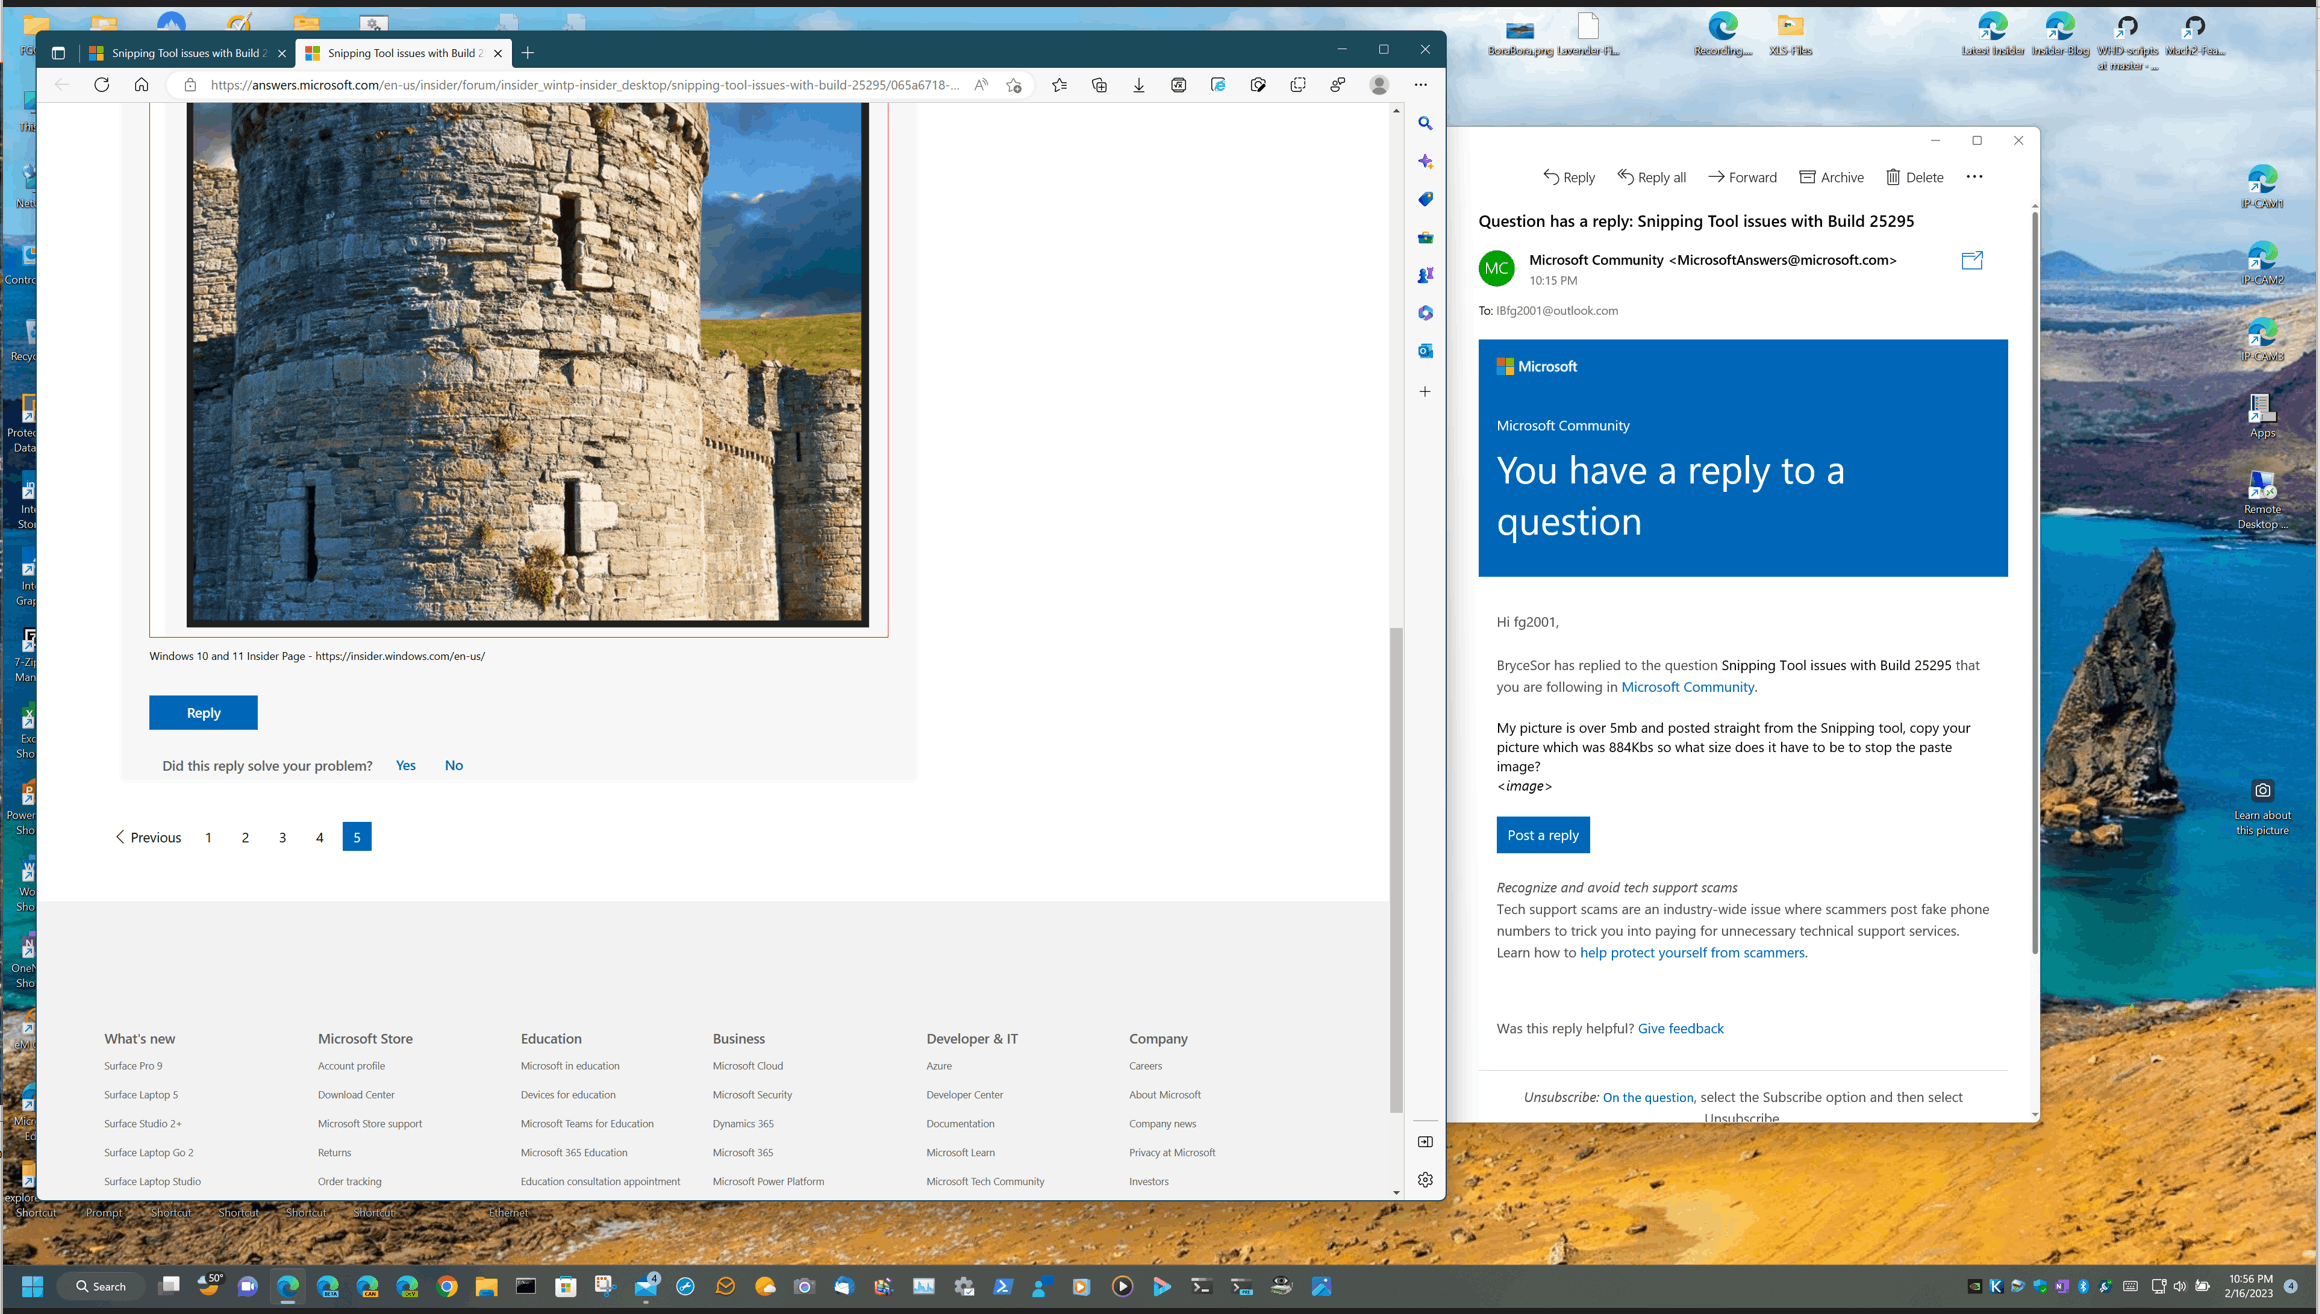
Task: Click the browser Refresh icon
Action: 102,85
